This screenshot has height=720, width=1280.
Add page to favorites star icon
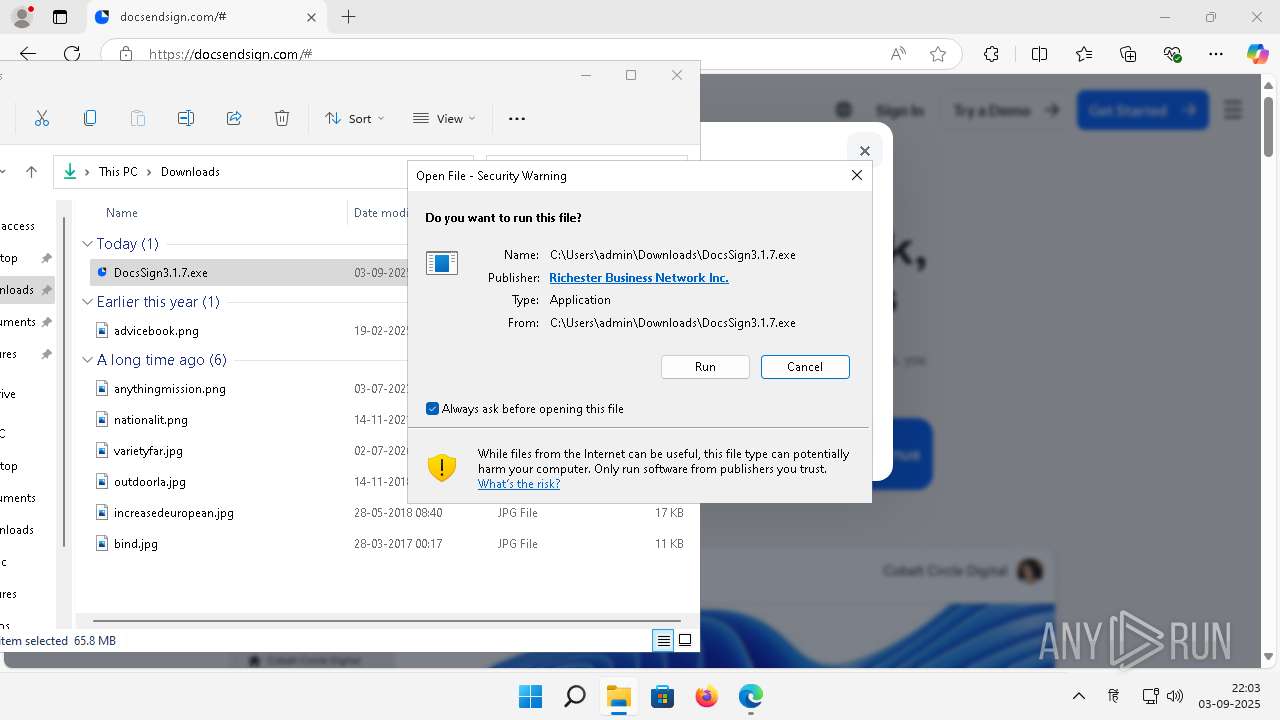pos(938,54)
